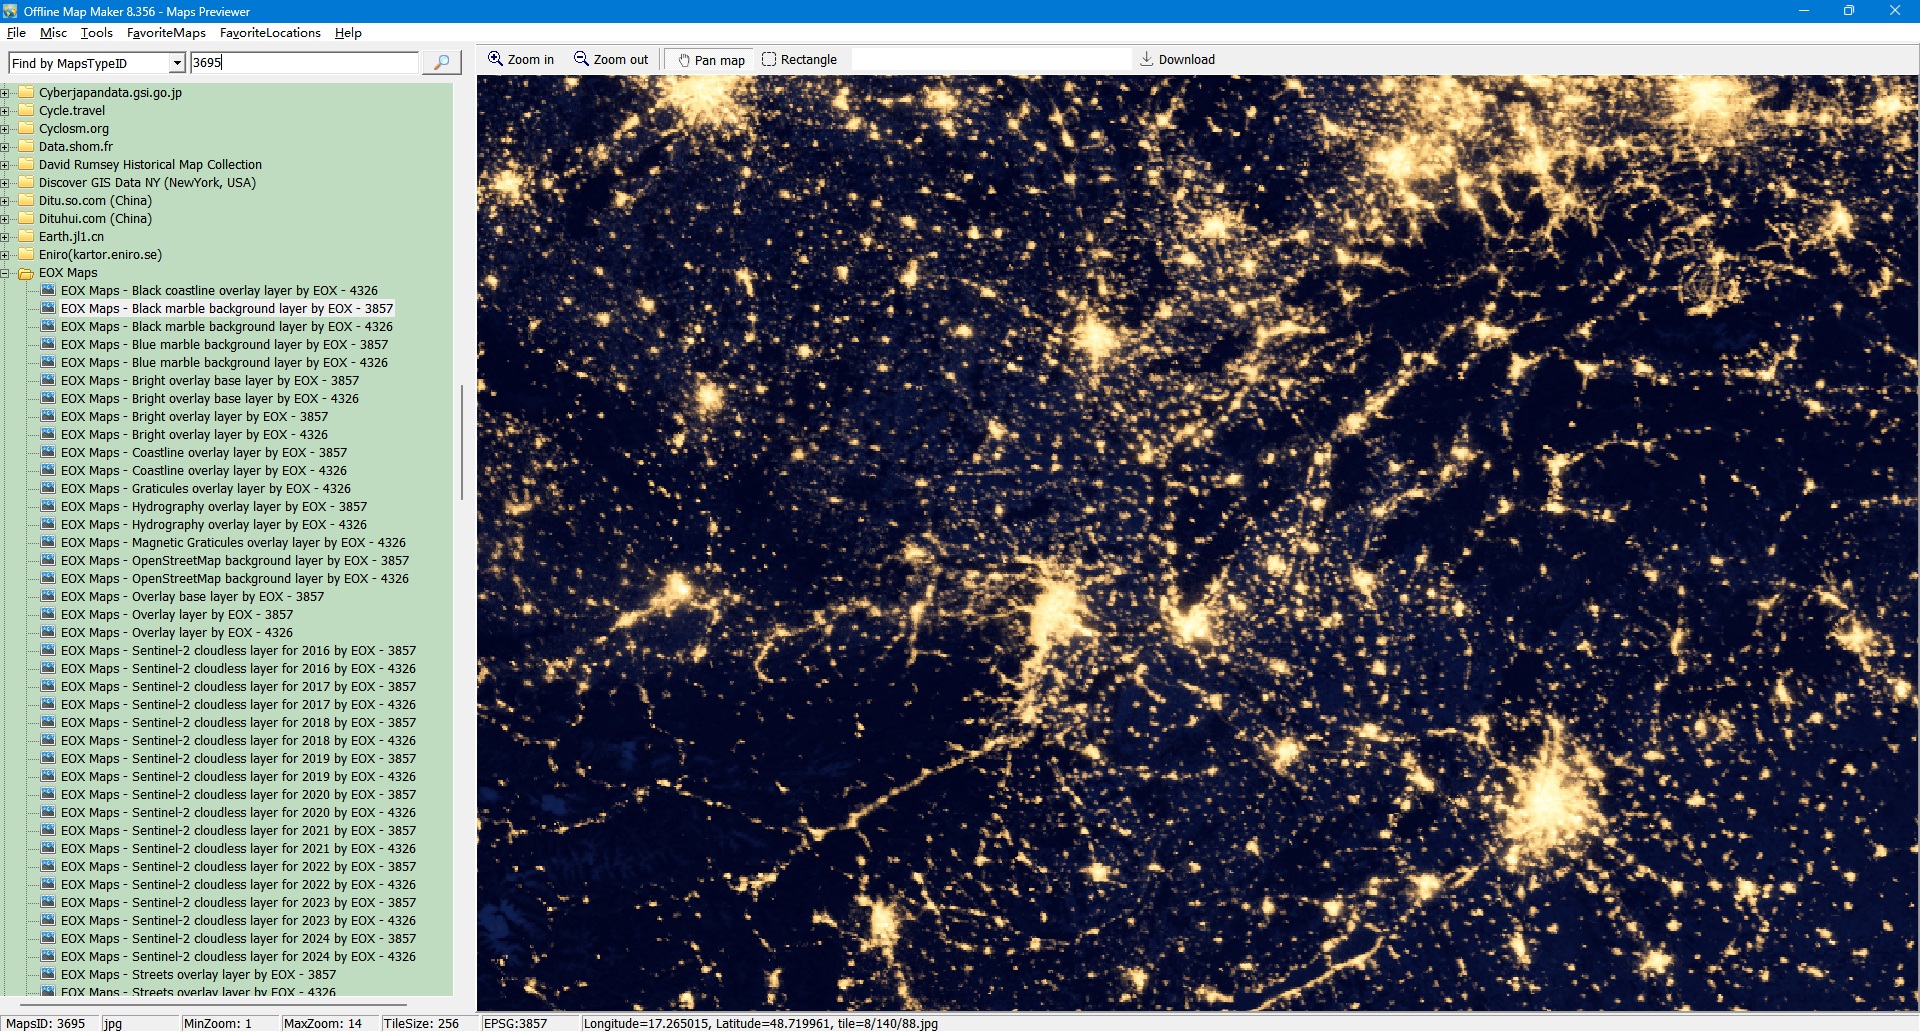Open the FavoriteMaps menu
This screenshot has width=1920, height=1032.
[166, 33]
